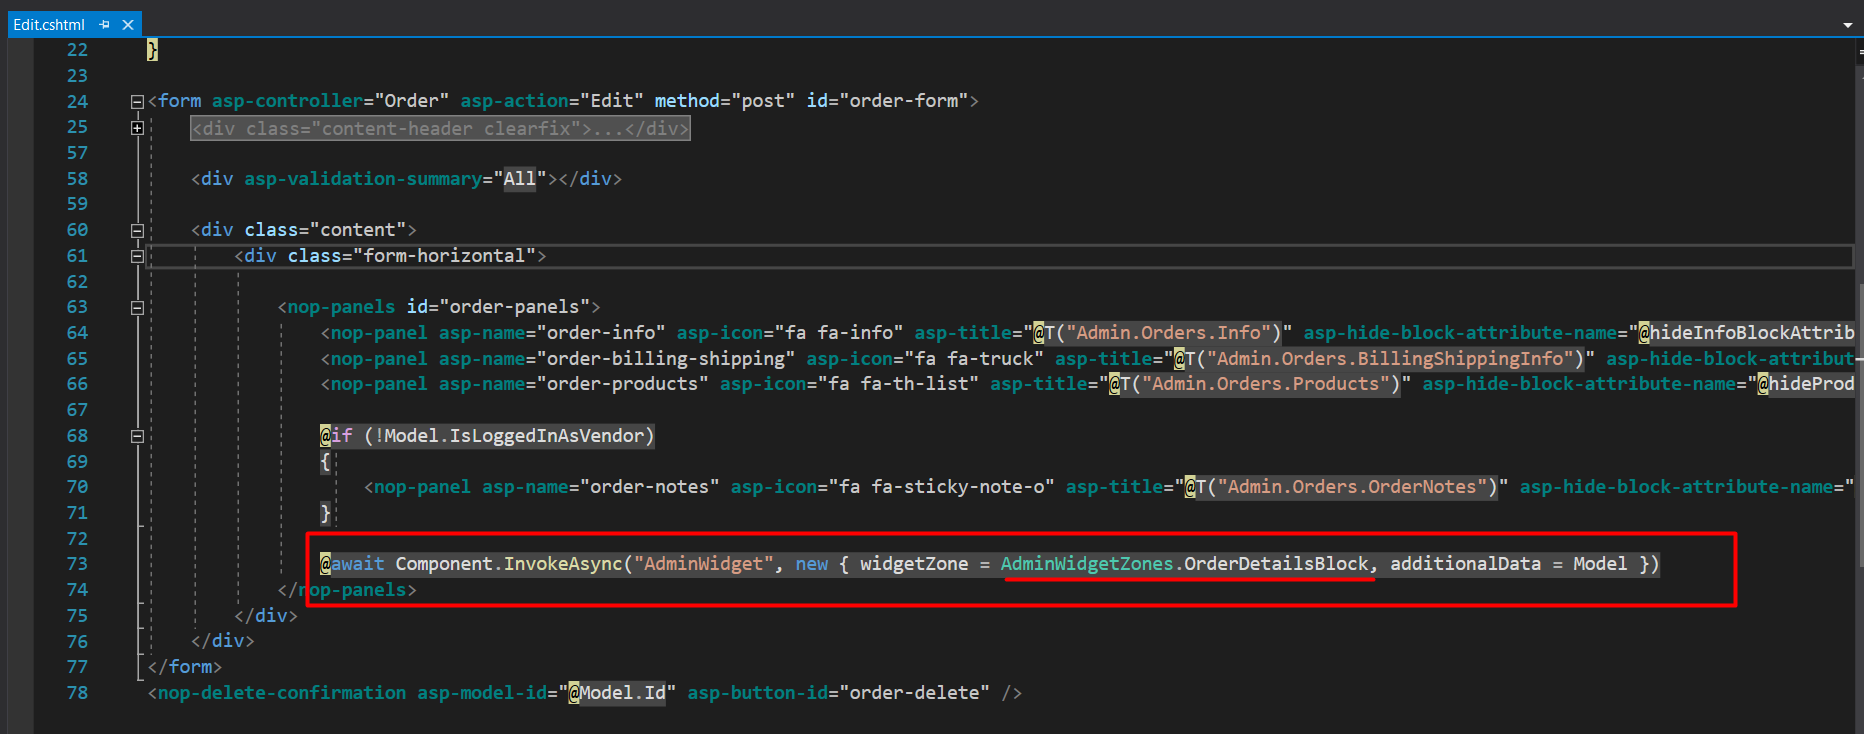Screen dimensions: 1864x734
Task: Place cursor on InvokeAsync method call
Action: click(x=563, y=564)
